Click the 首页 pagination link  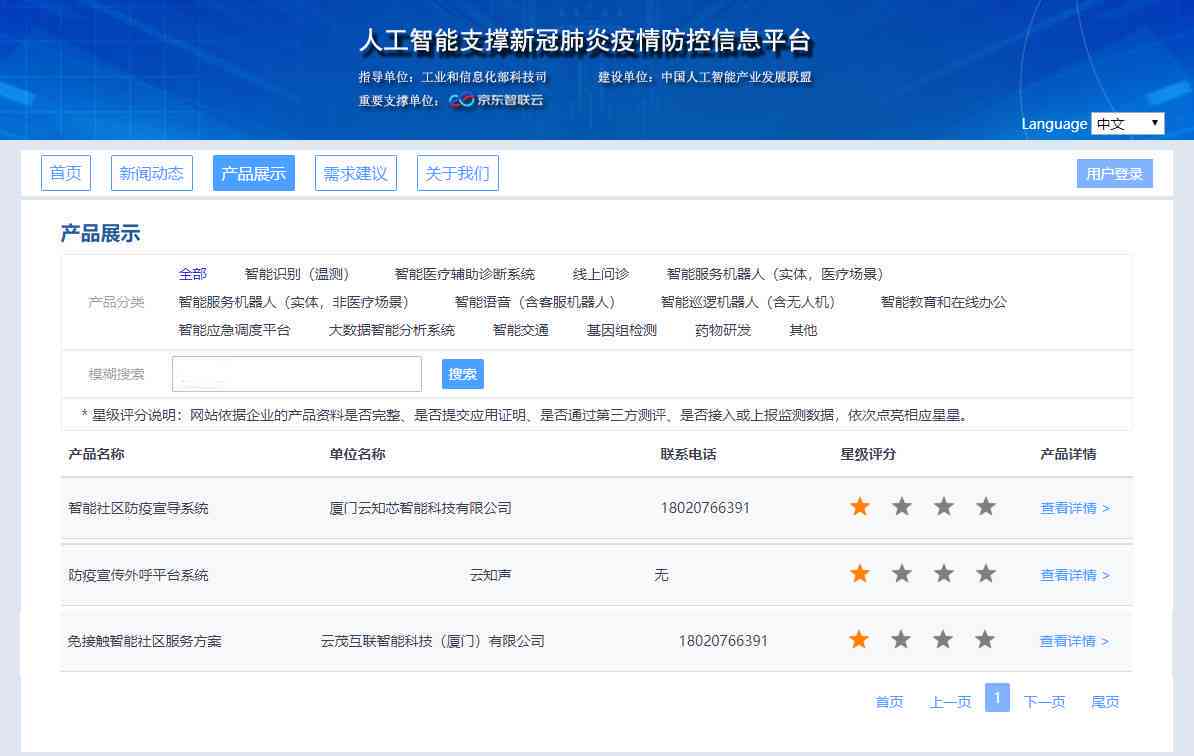point(889,702)
